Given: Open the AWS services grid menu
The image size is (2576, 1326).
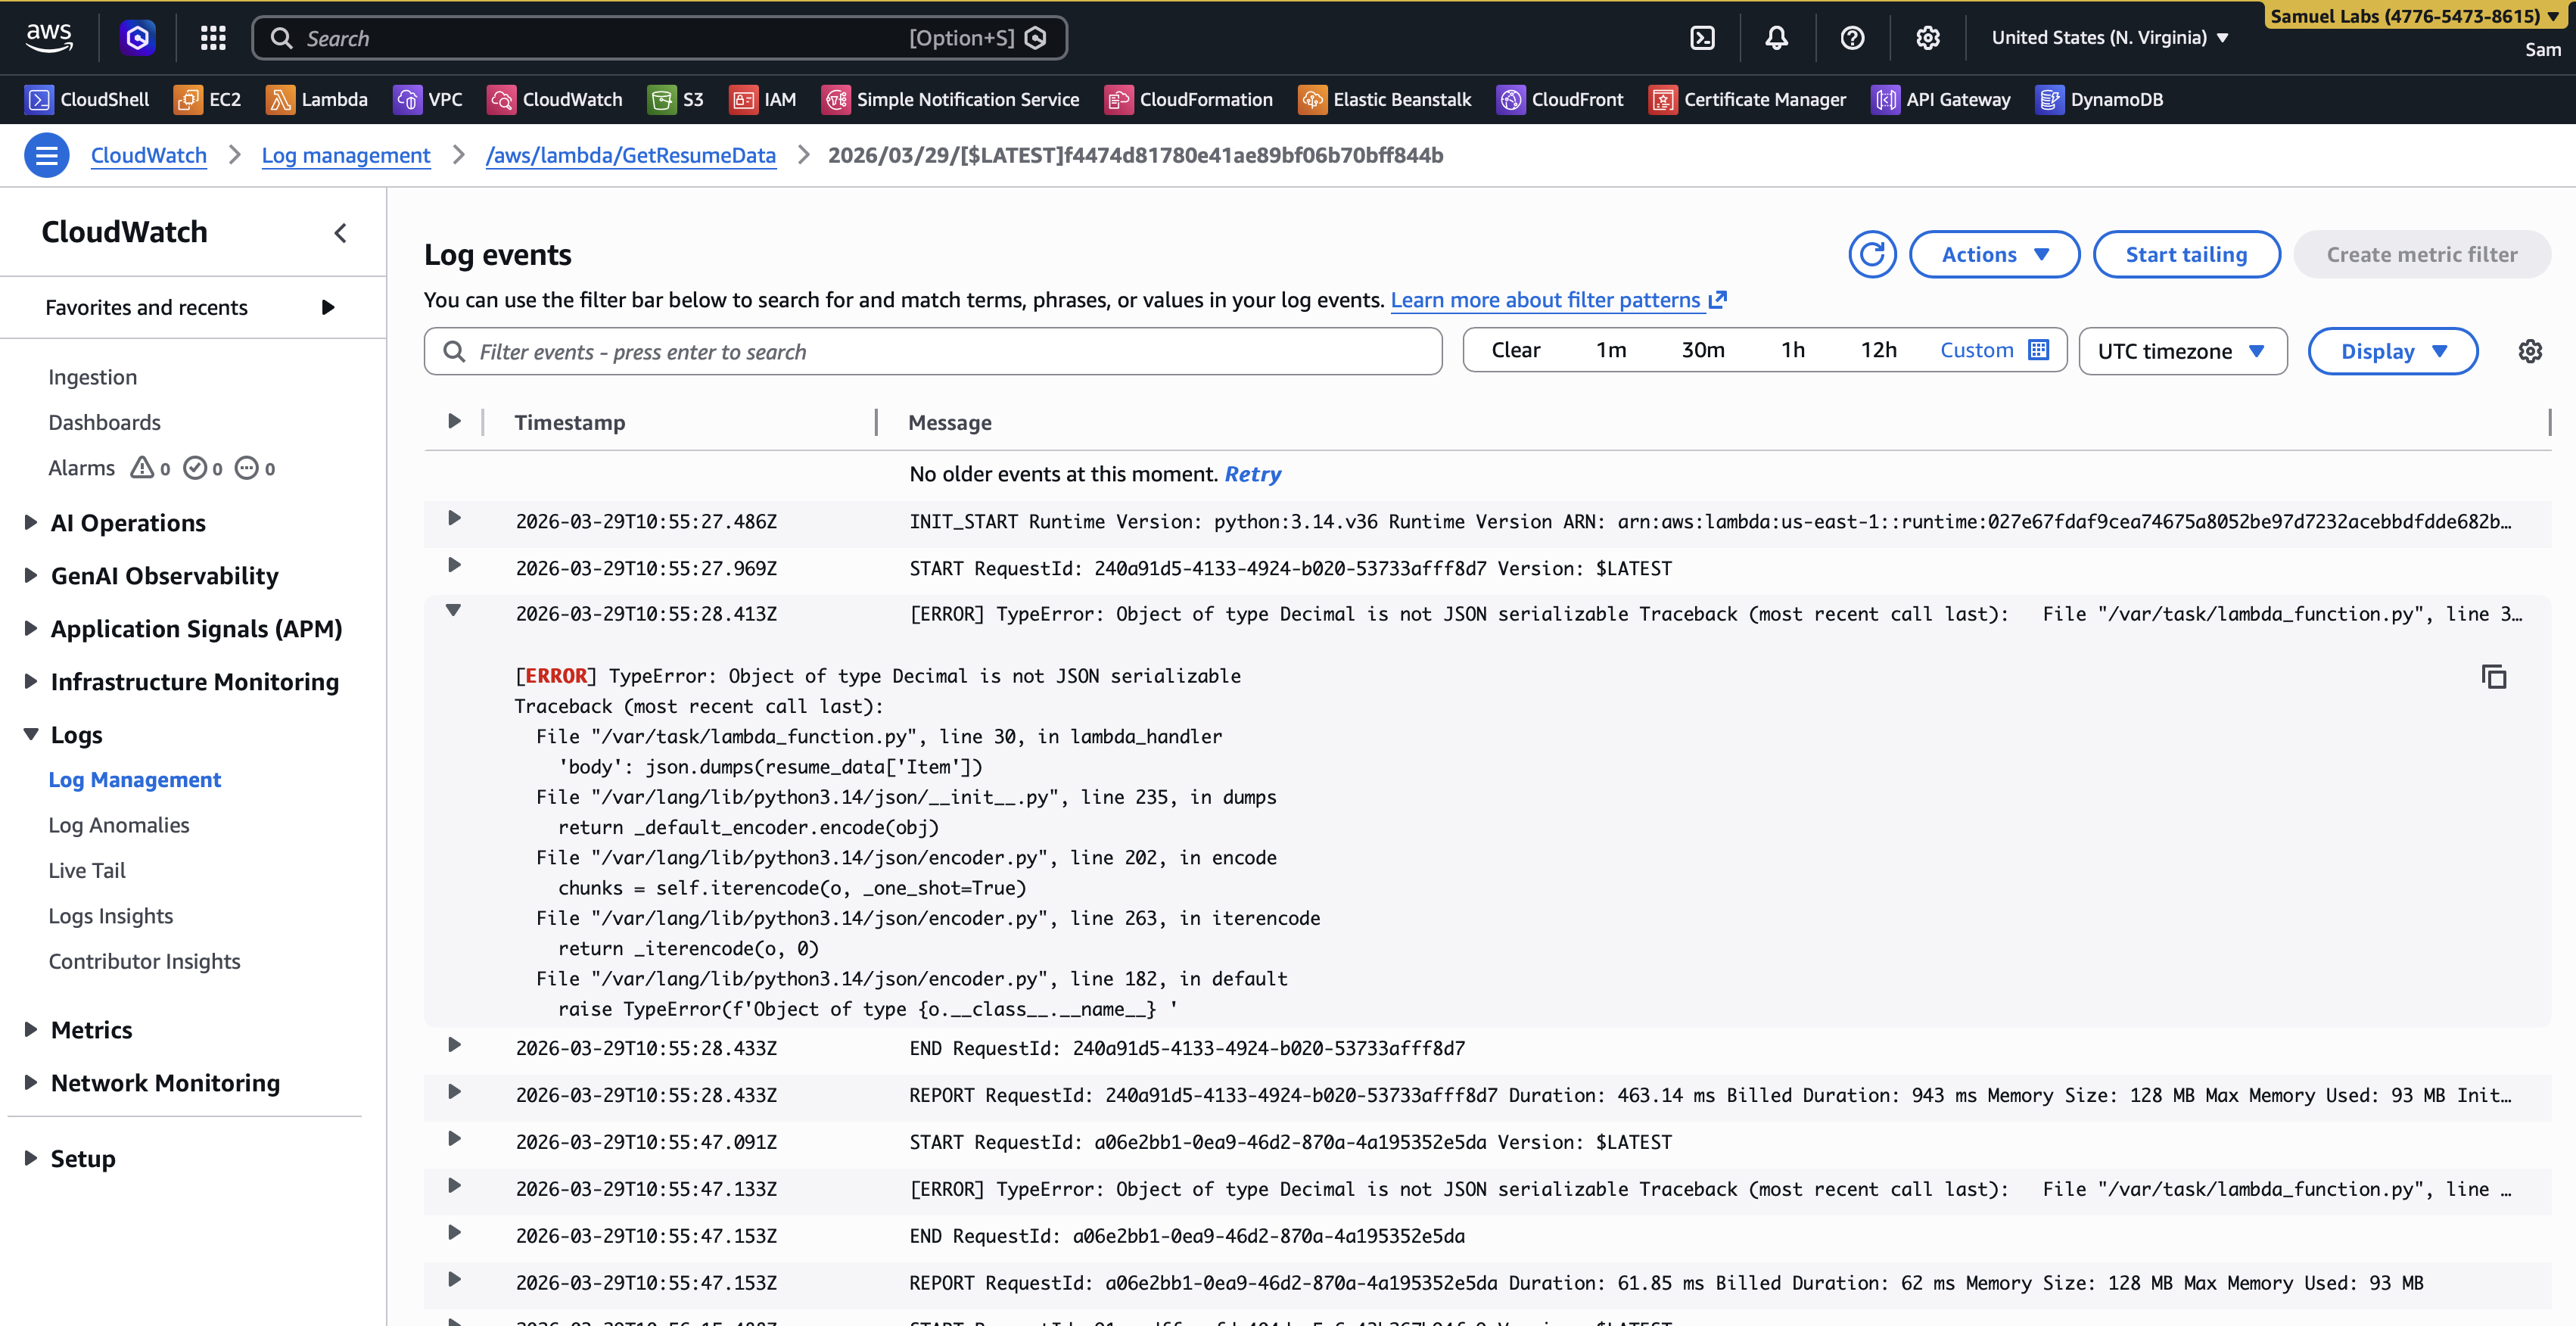Looking at the screenshot, I should (x=213, y=38).
